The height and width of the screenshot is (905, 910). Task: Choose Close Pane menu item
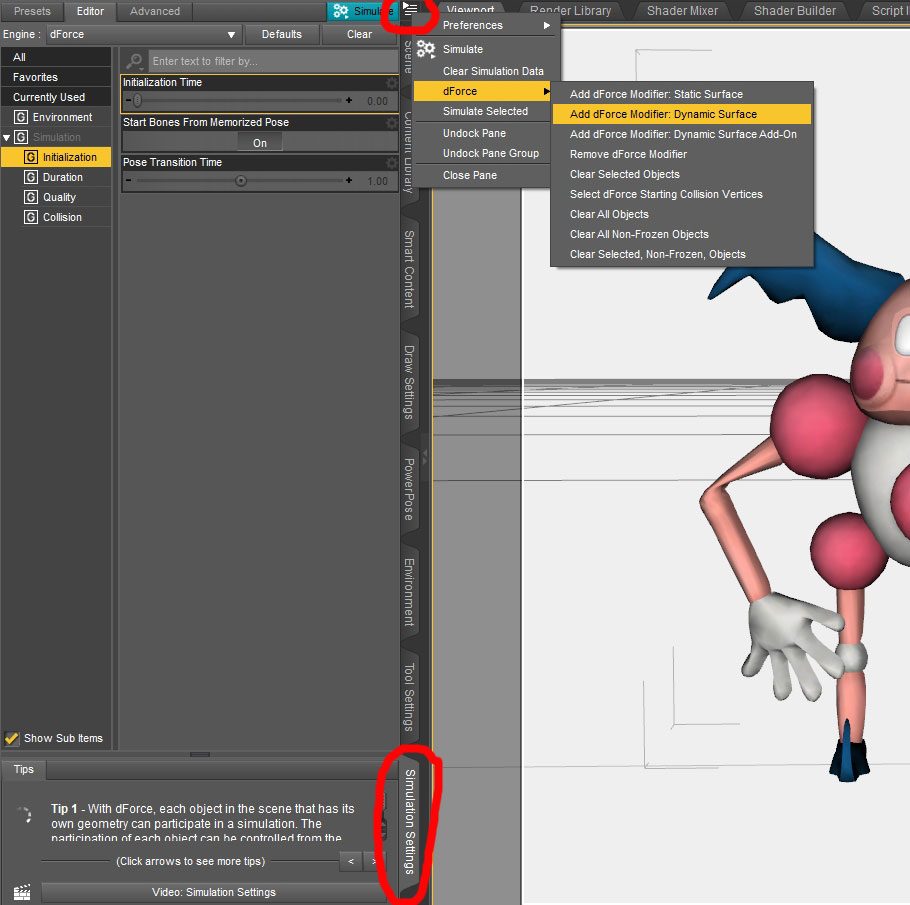tap(482, 175)
